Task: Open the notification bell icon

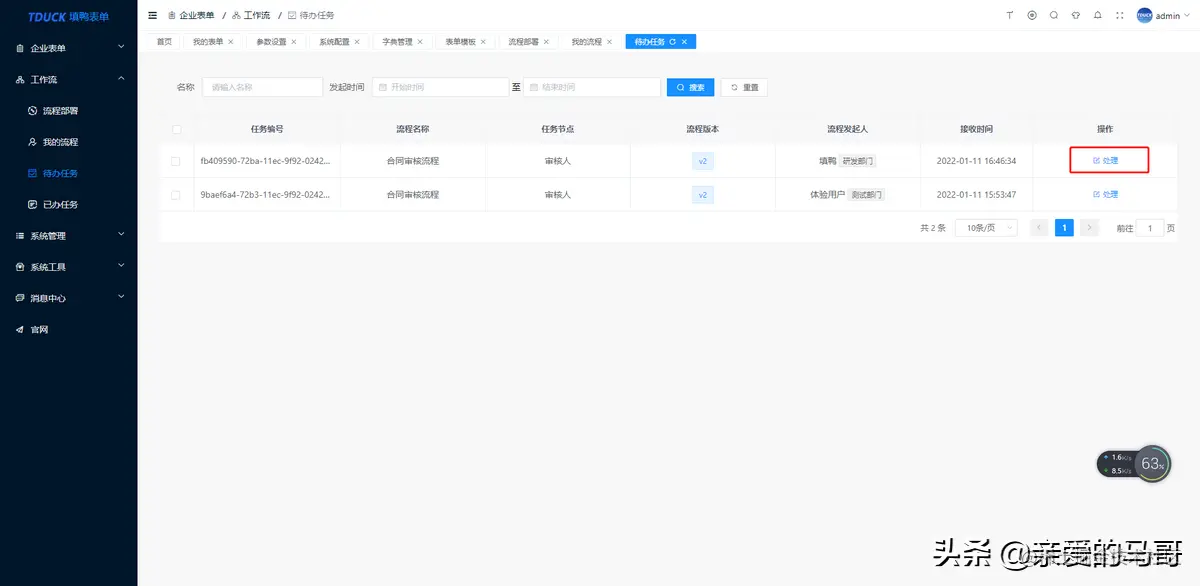Action: 1098,15
